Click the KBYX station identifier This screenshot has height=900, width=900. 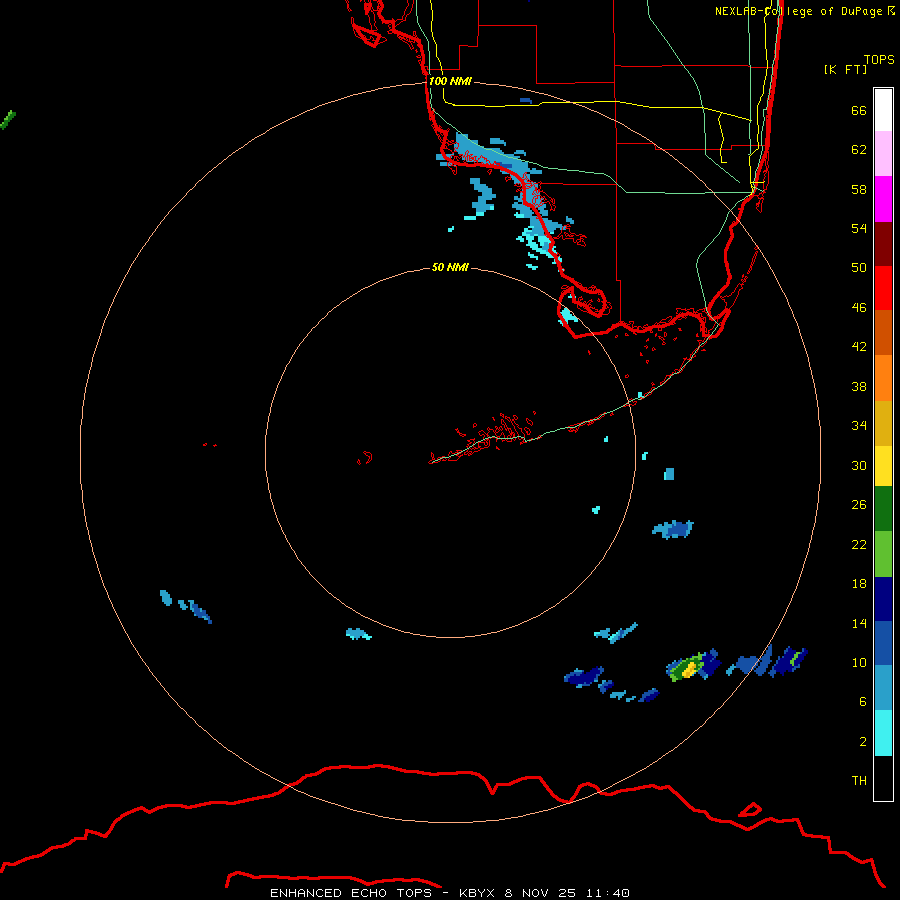[x=476, y=893]
